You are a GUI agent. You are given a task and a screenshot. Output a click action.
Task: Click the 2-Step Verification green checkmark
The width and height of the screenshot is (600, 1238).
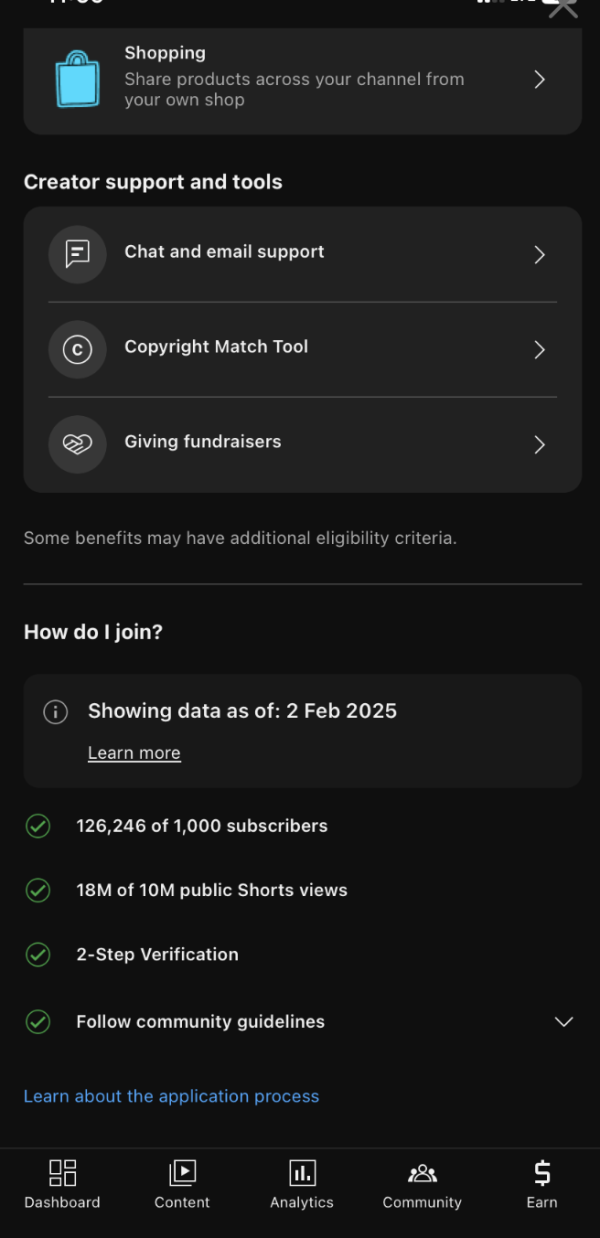pos(38,954)
